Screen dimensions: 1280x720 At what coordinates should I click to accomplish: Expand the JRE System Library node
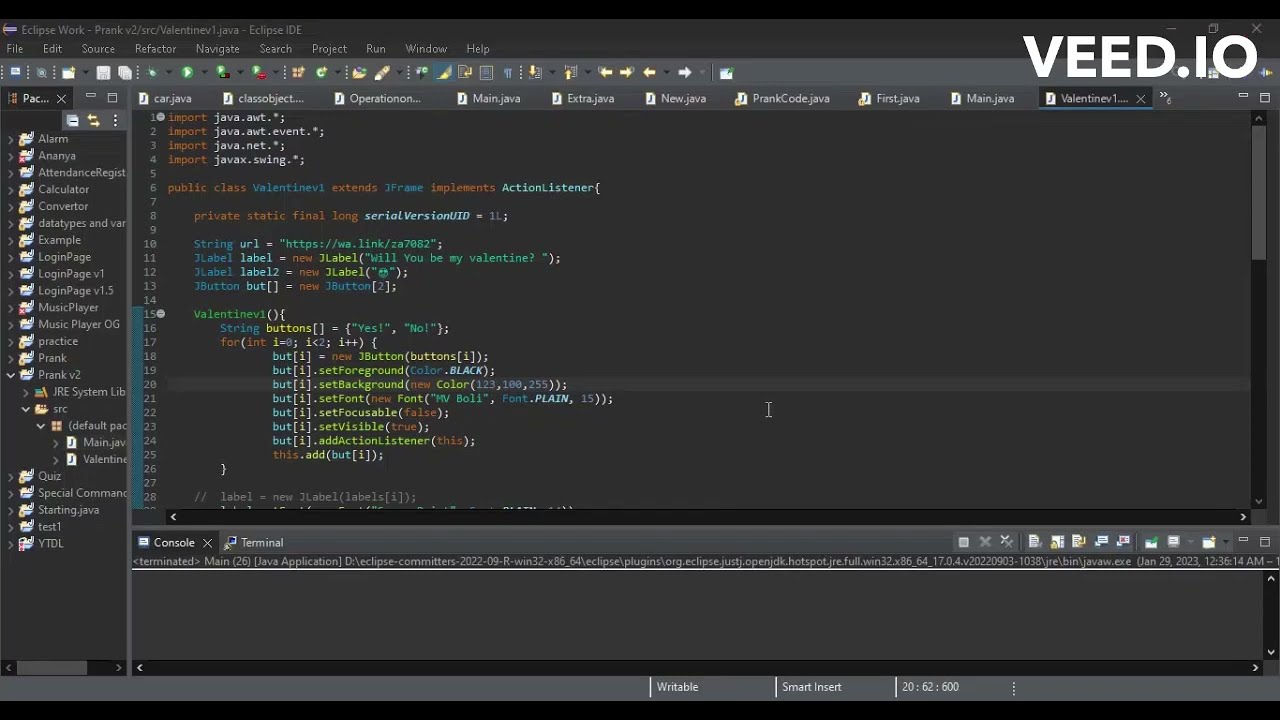point(26,392)
